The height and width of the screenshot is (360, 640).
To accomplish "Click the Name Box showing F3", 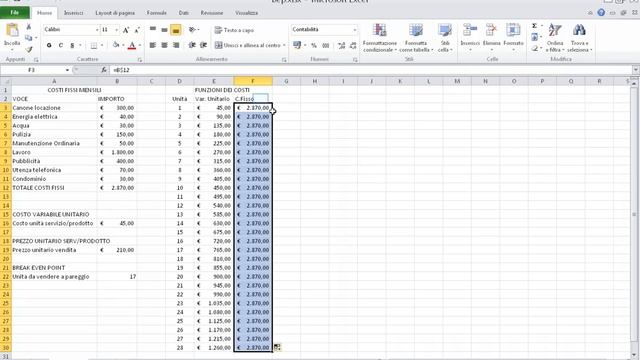I will point(31,70).
